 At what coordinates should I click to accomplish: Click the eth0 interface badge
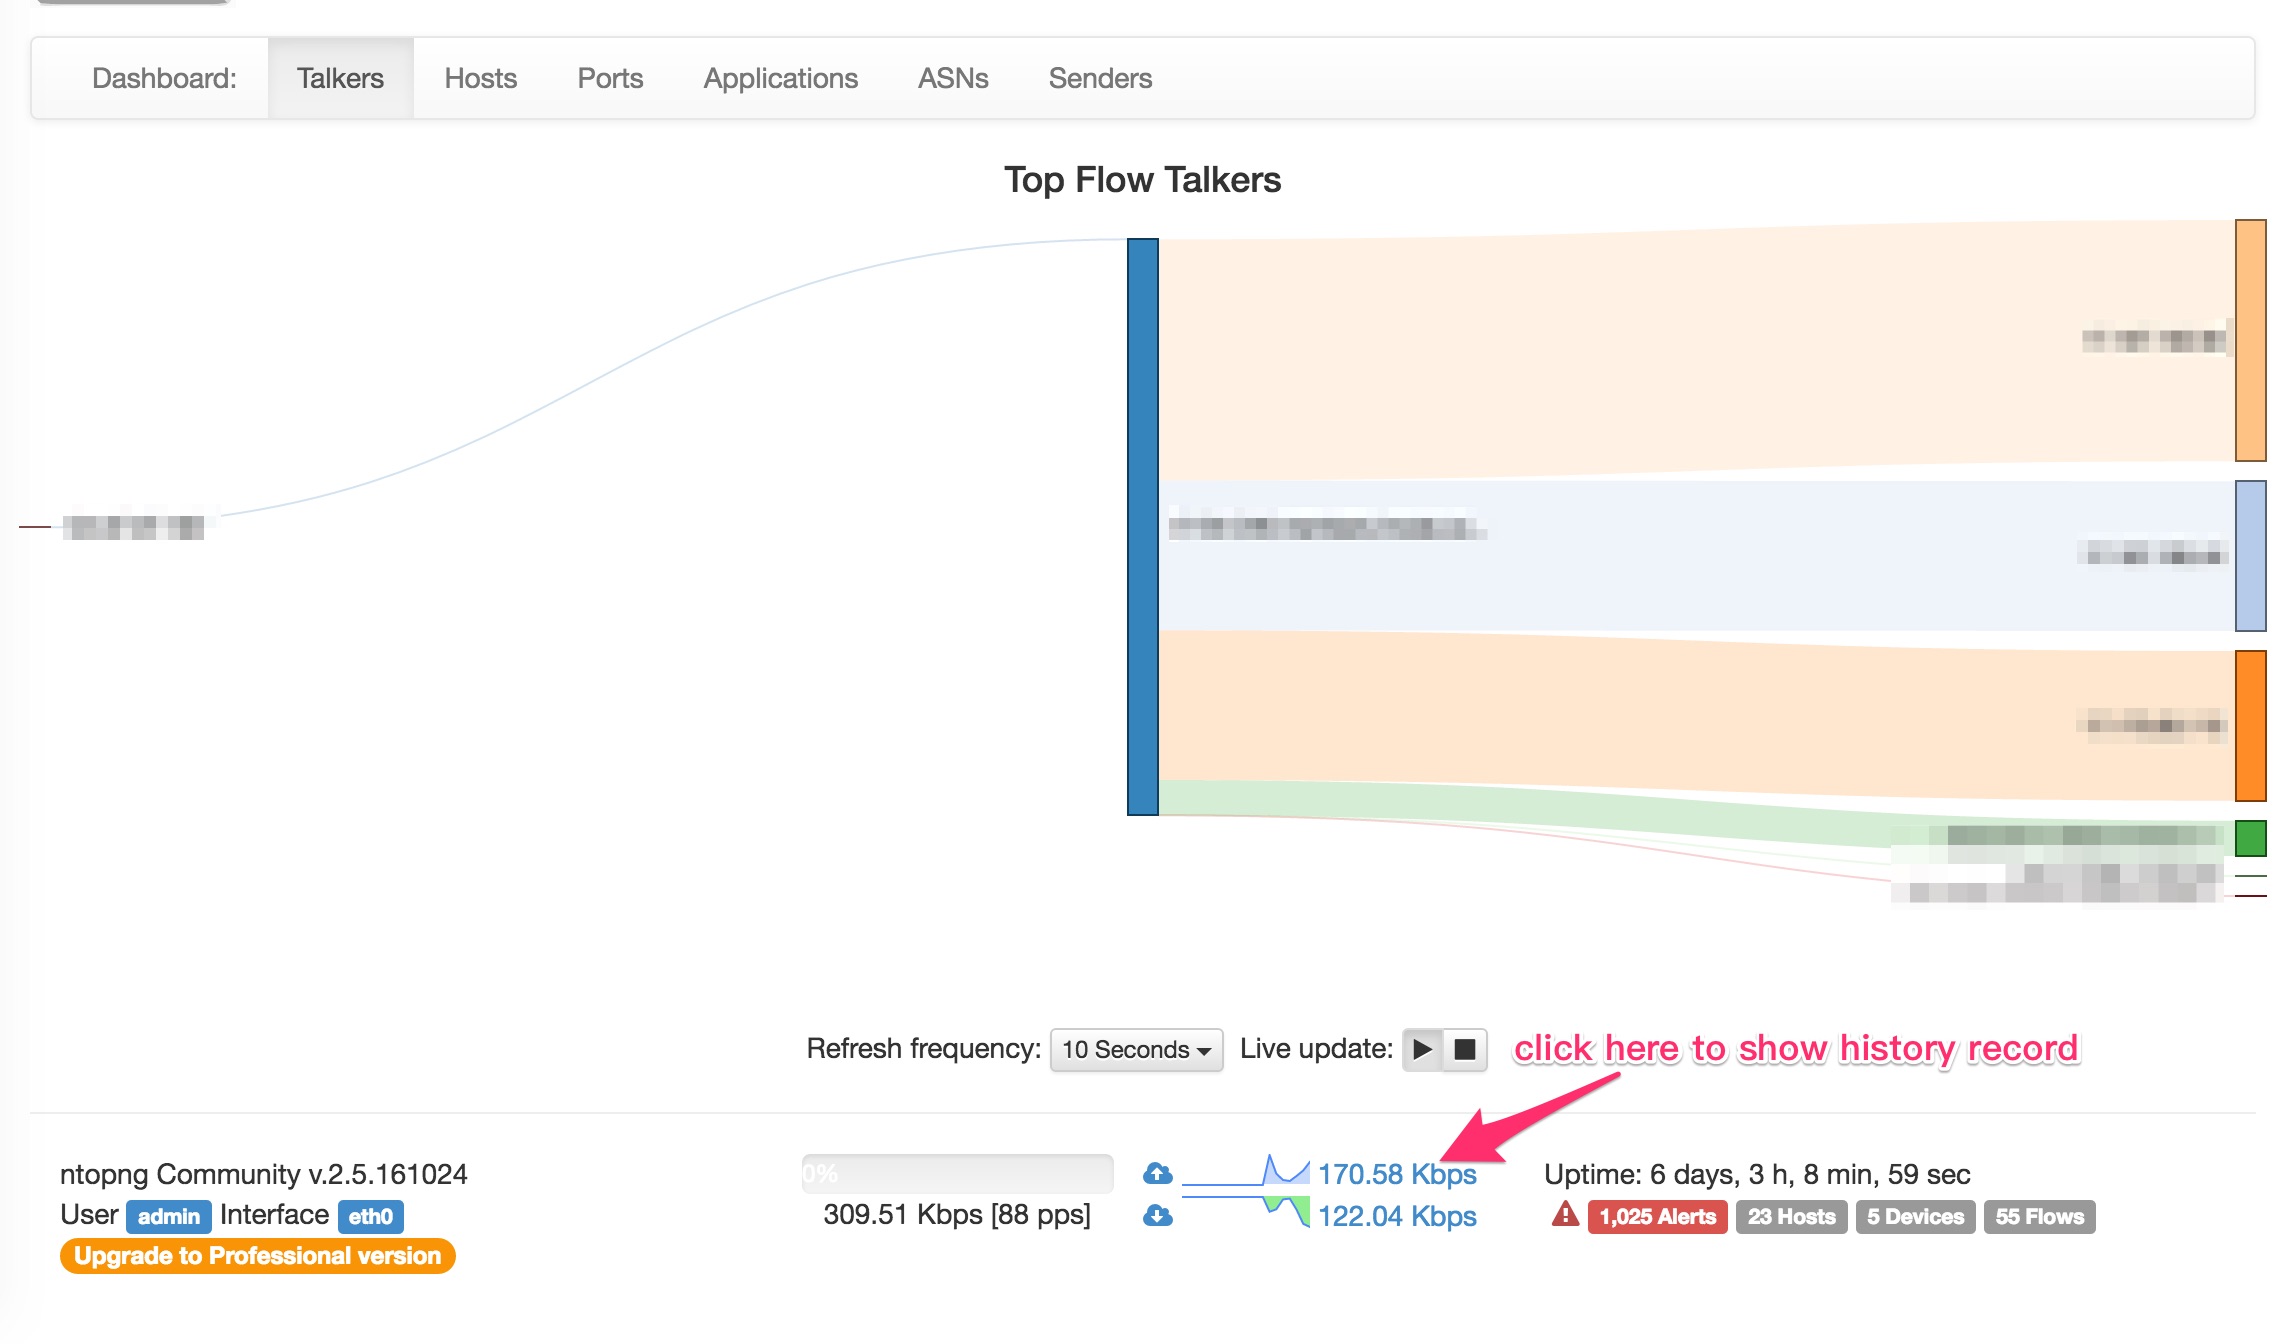370,1216
